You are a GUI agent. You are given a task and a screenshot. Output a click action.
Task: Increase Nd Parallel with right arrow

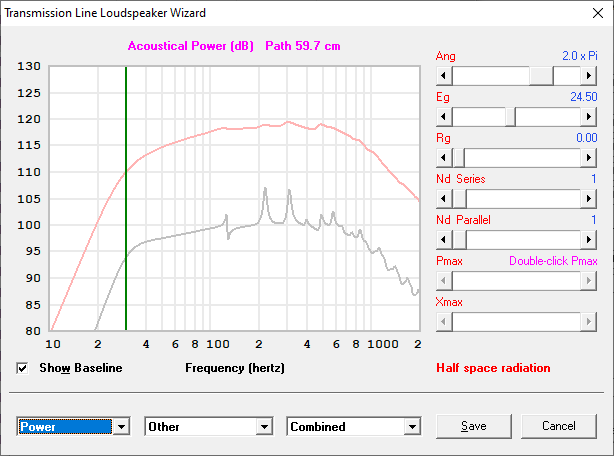[589, 240]
